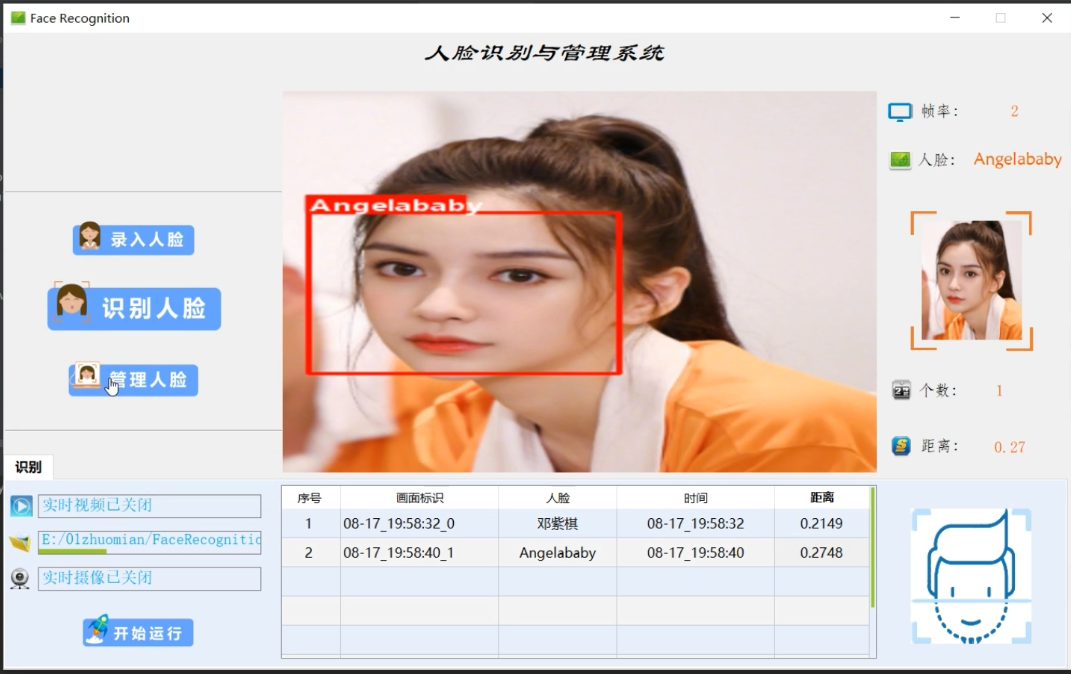Viewport: 1071px width, 674px height.
Task: Click the S icon next to 距离
Action: coord(902,447)
